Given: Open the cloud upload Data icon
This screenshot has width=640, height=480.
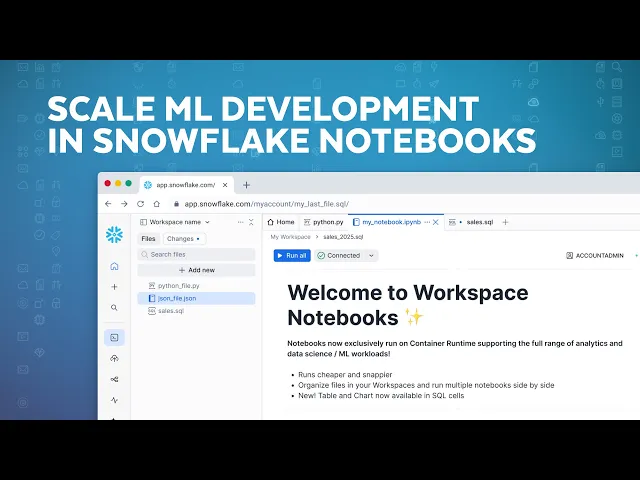Looking at the screenshot, I should (x=114, y=358).
